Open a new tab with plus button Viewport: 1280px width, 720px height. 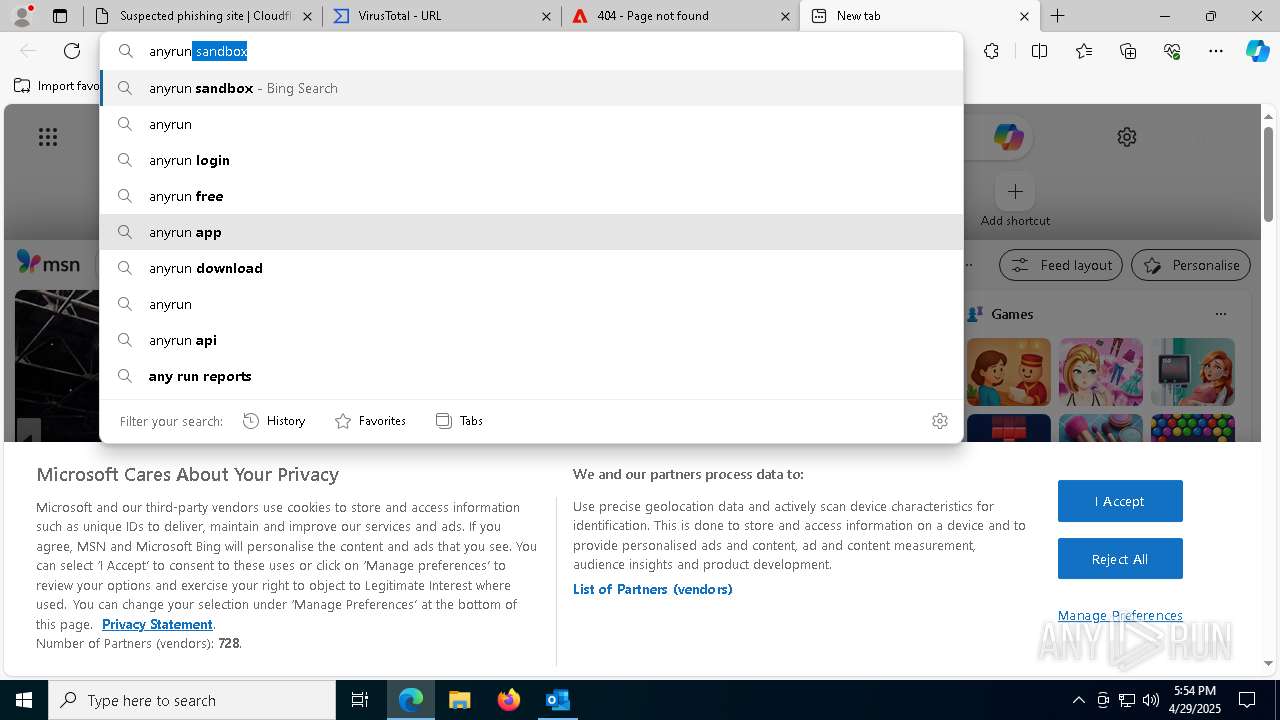(x=1057, y=16)
